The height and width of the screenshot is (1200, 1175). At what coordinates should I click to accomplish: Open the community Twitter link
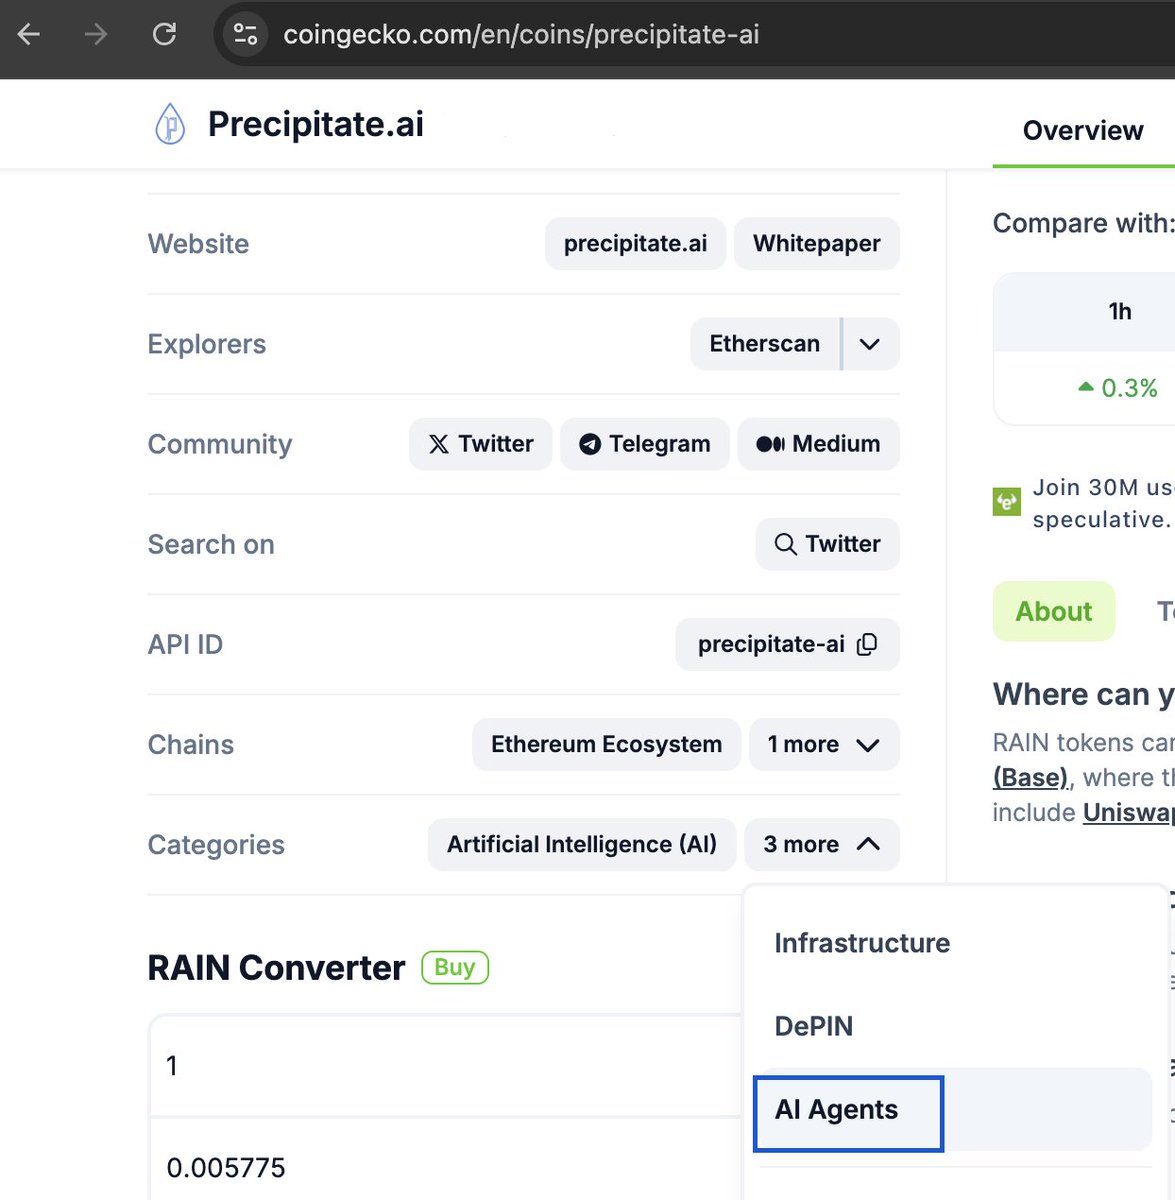pos(480,444)
